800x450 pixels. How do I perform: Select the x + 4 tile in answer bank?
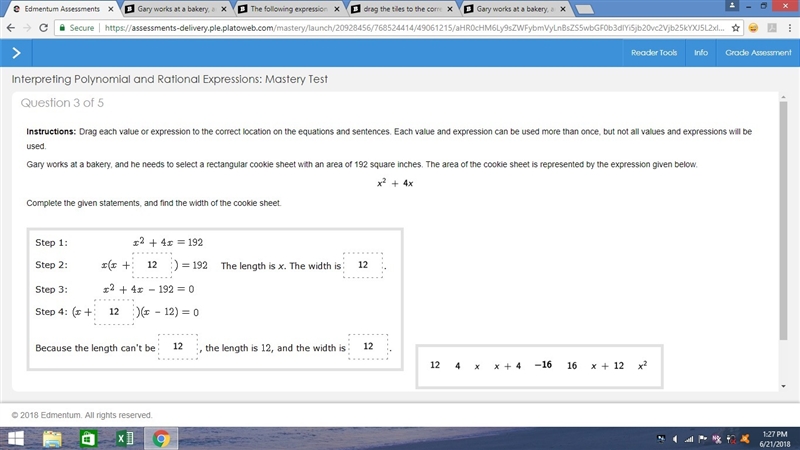pyautogui.click(x=508, y=366)
